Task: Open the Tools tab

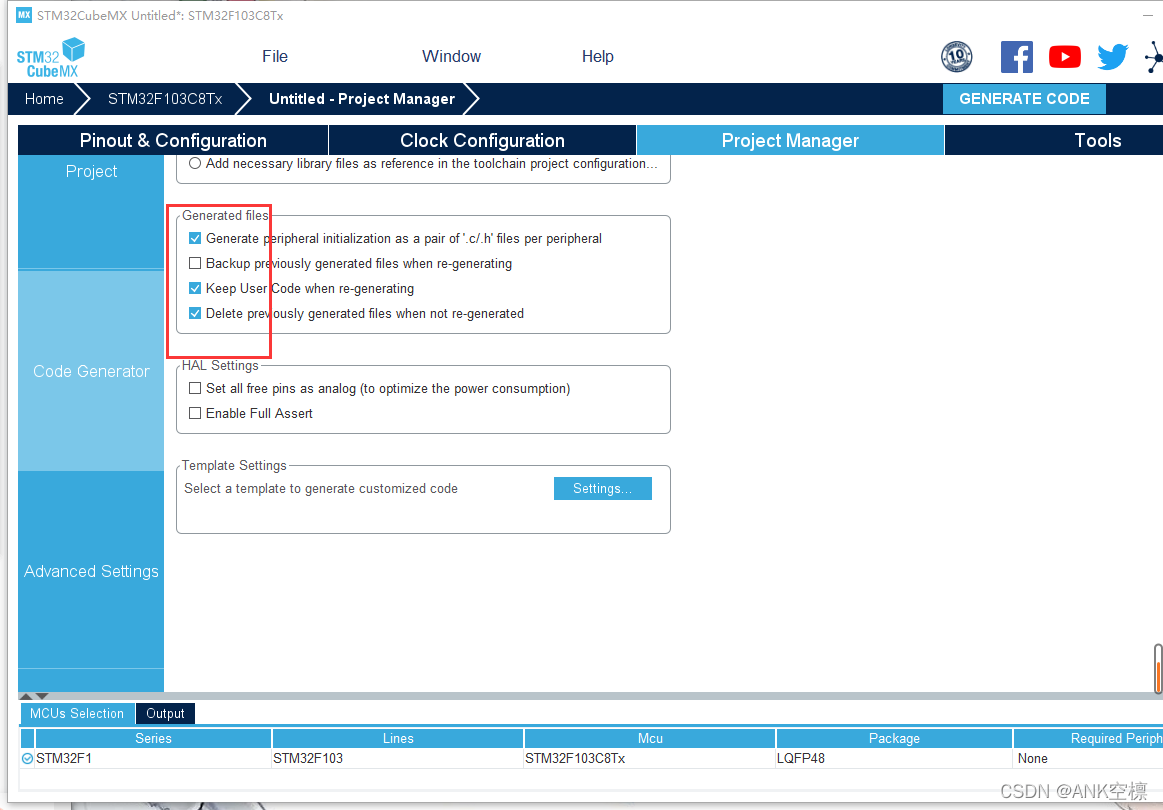Action: [x=1055, y=140]
